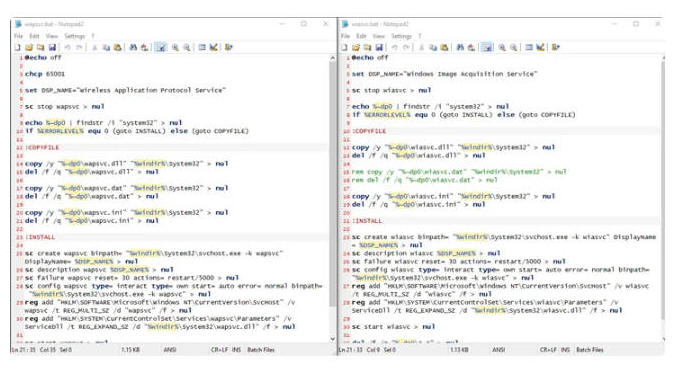Click the Exit icon in wiasvc.bat toolbar
The width and height of the screenshot is (691, 373).
pos(556,47)
